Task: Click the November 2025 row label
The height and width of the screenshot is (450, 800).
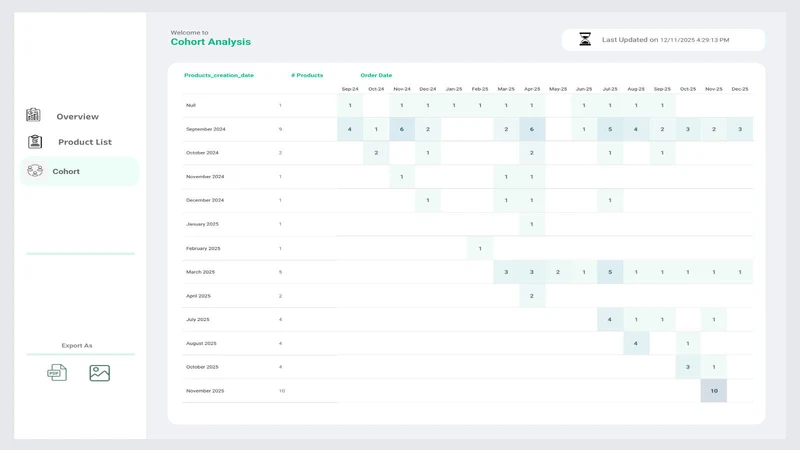Action: click(x=205, y=391)
